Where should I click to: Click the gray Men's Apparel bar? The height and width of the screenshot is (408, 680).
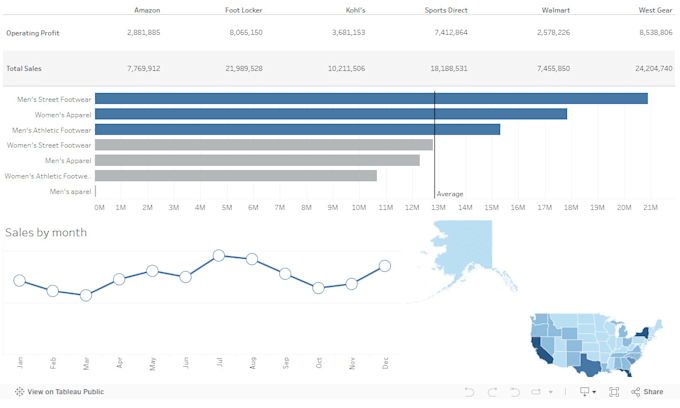258,160
